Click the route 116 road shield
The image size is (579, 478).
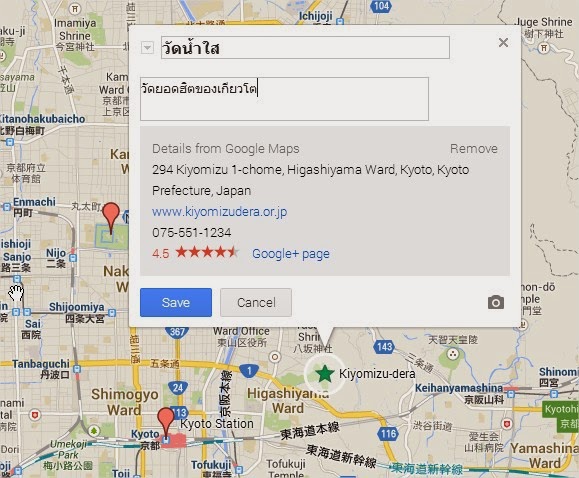pyautogui.click(x=388, y=433)
